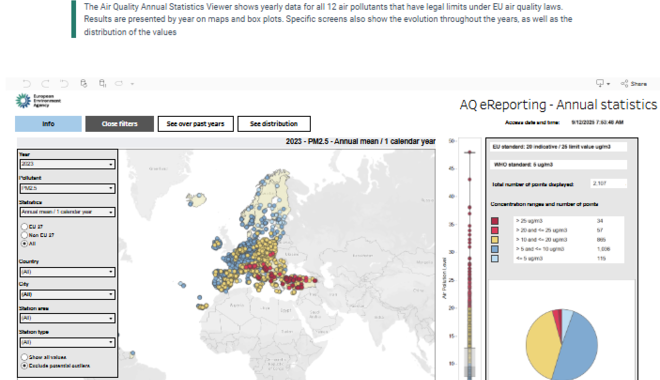Click the Access date and time value
Image resolution: width=660 pixels, height=380 pixels.
597,122
